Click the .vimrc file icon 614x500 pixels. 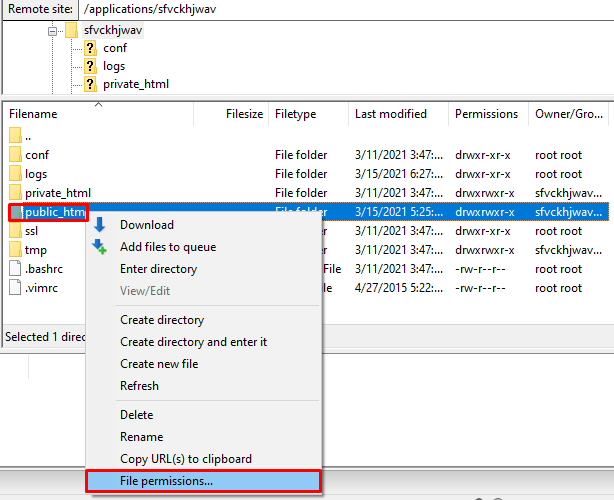[15, 287]
